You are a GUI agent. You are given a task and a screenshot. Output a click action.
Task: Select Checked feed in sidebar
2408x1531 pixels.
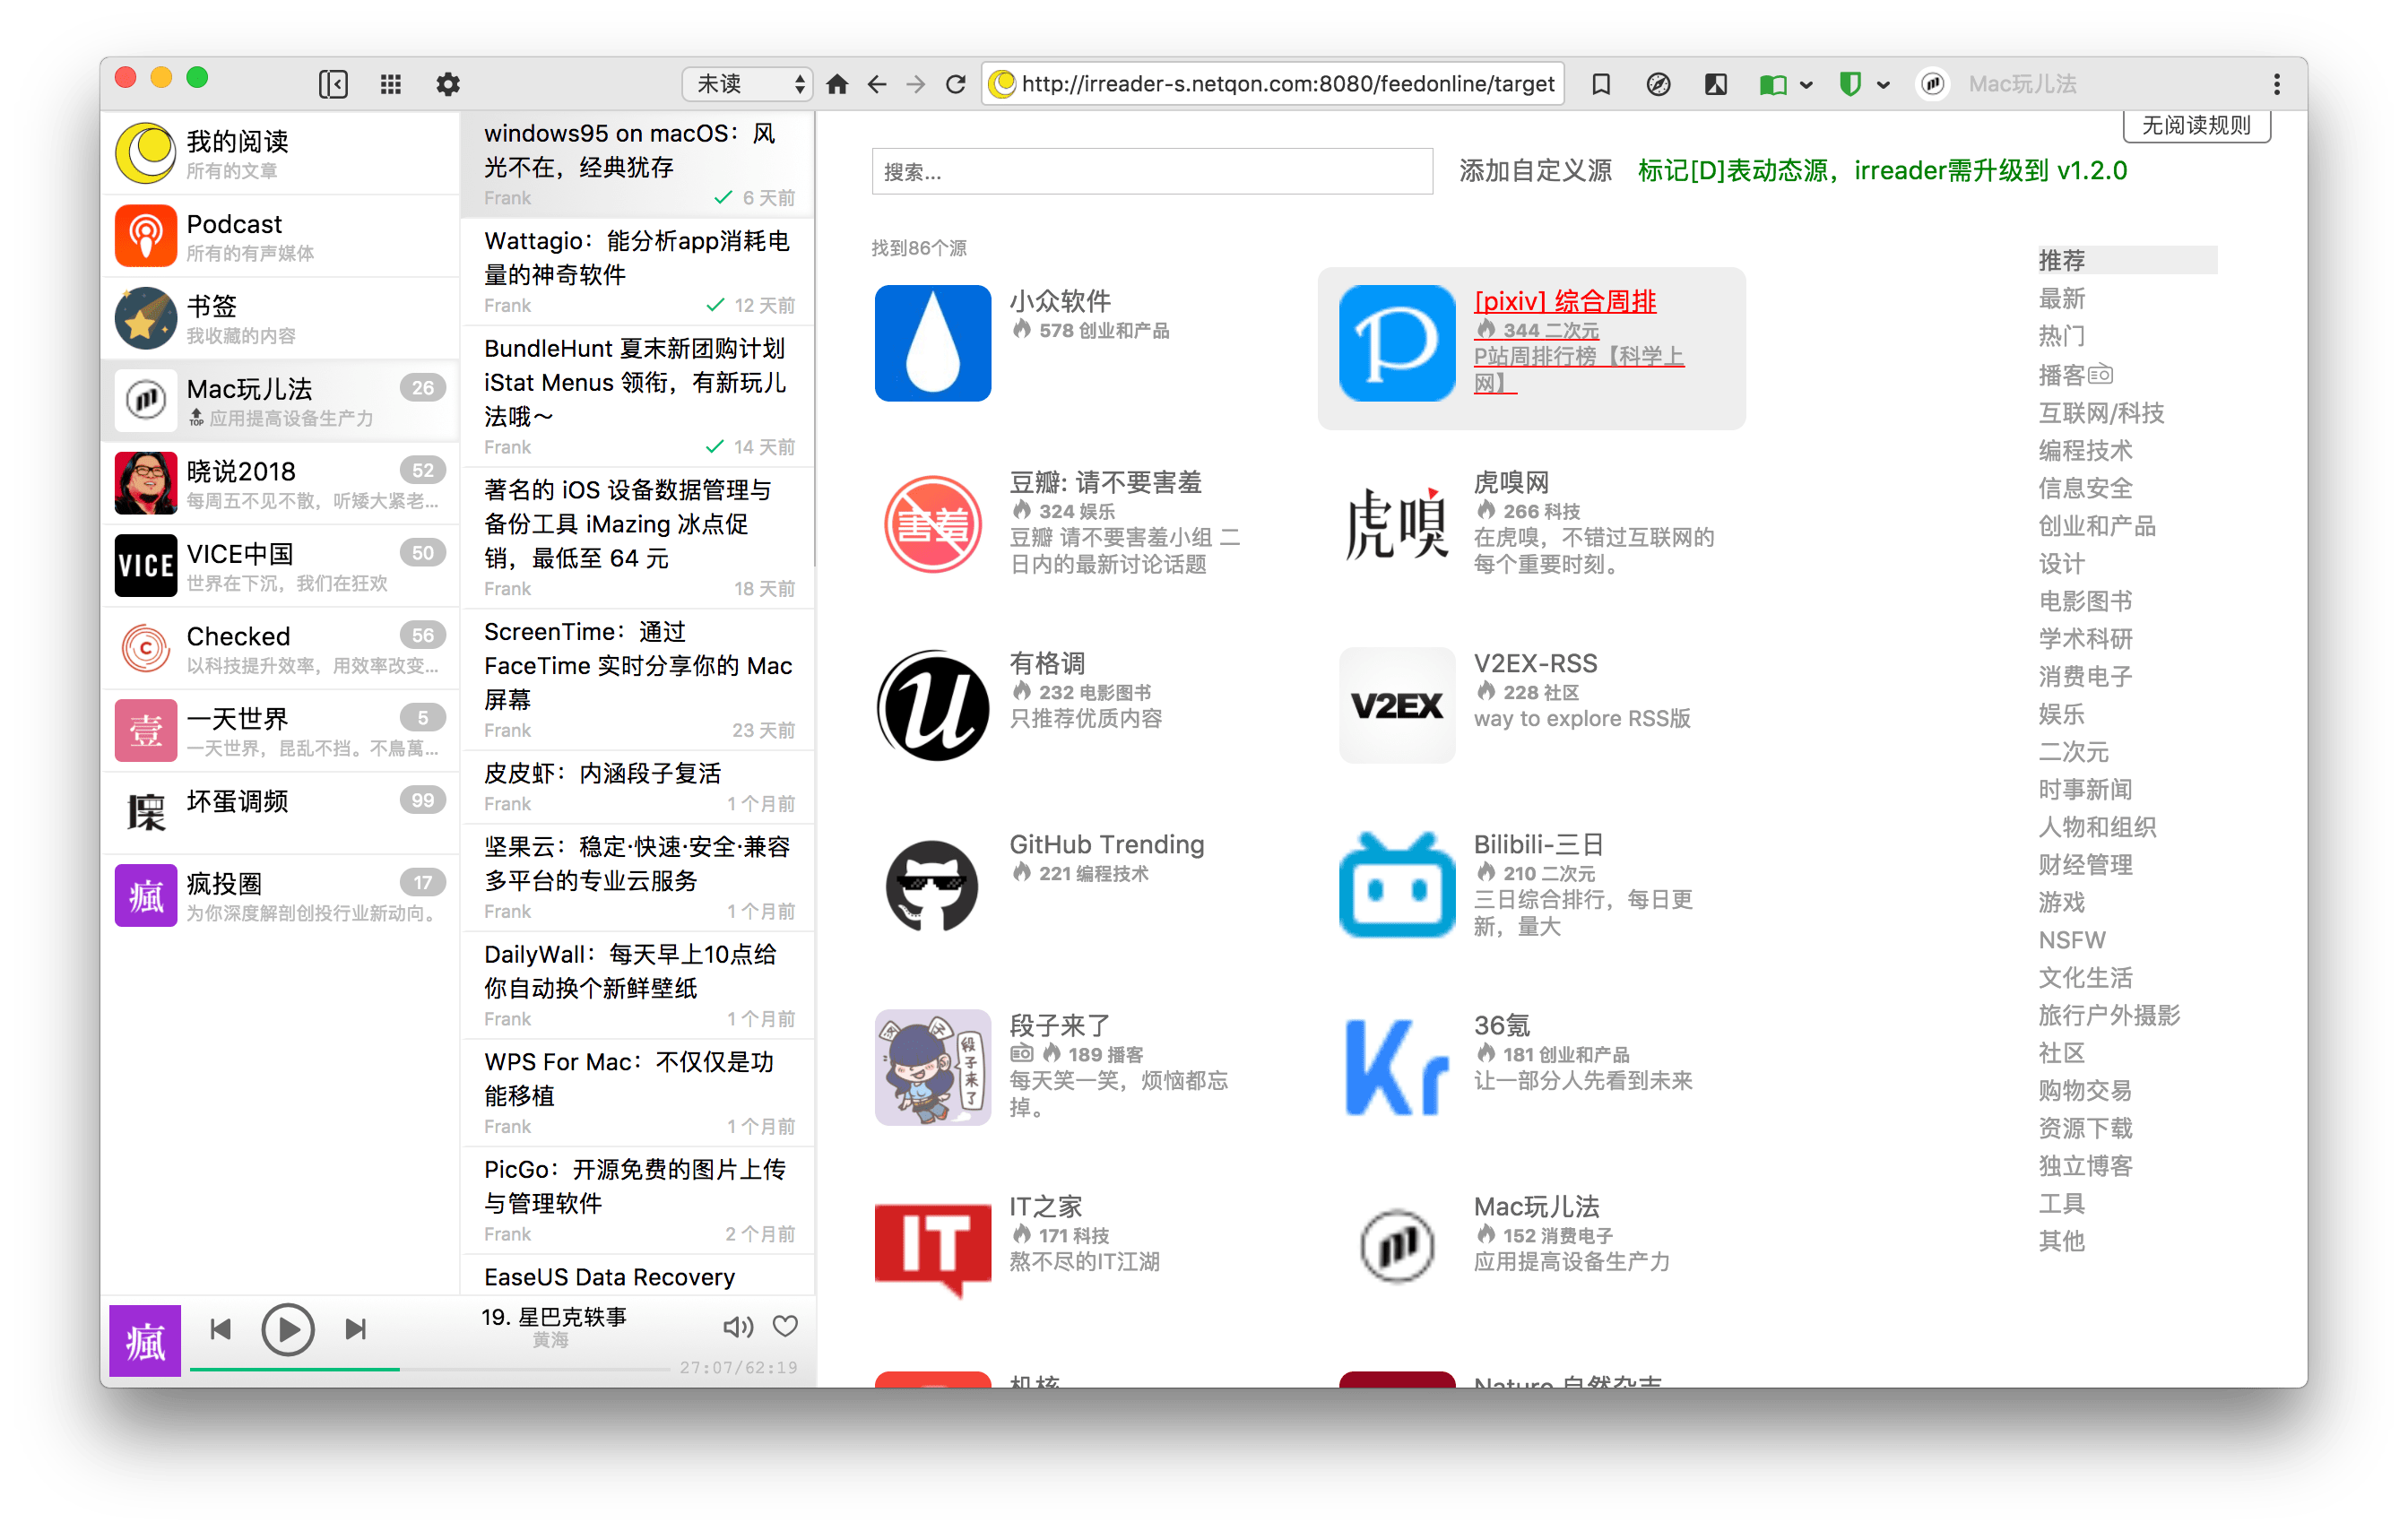pos(280,648)
